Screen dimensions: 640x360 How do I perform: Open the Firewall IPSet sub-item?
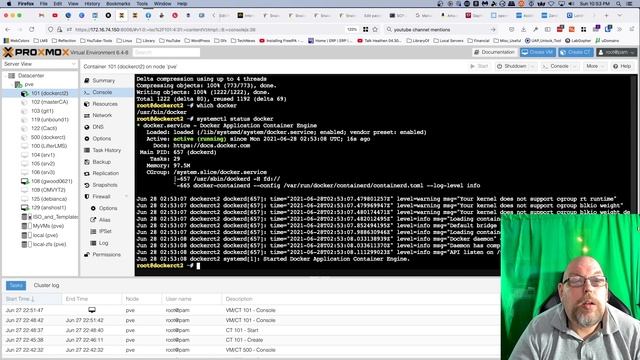pyautogui.click(x=105, y=231)
